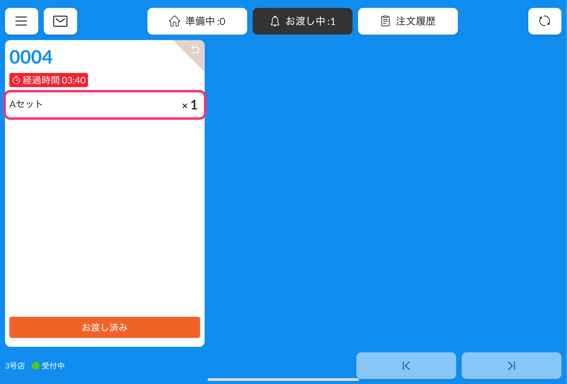Select the Aセット item row
The image size is (567, 384).
[105, 105]
